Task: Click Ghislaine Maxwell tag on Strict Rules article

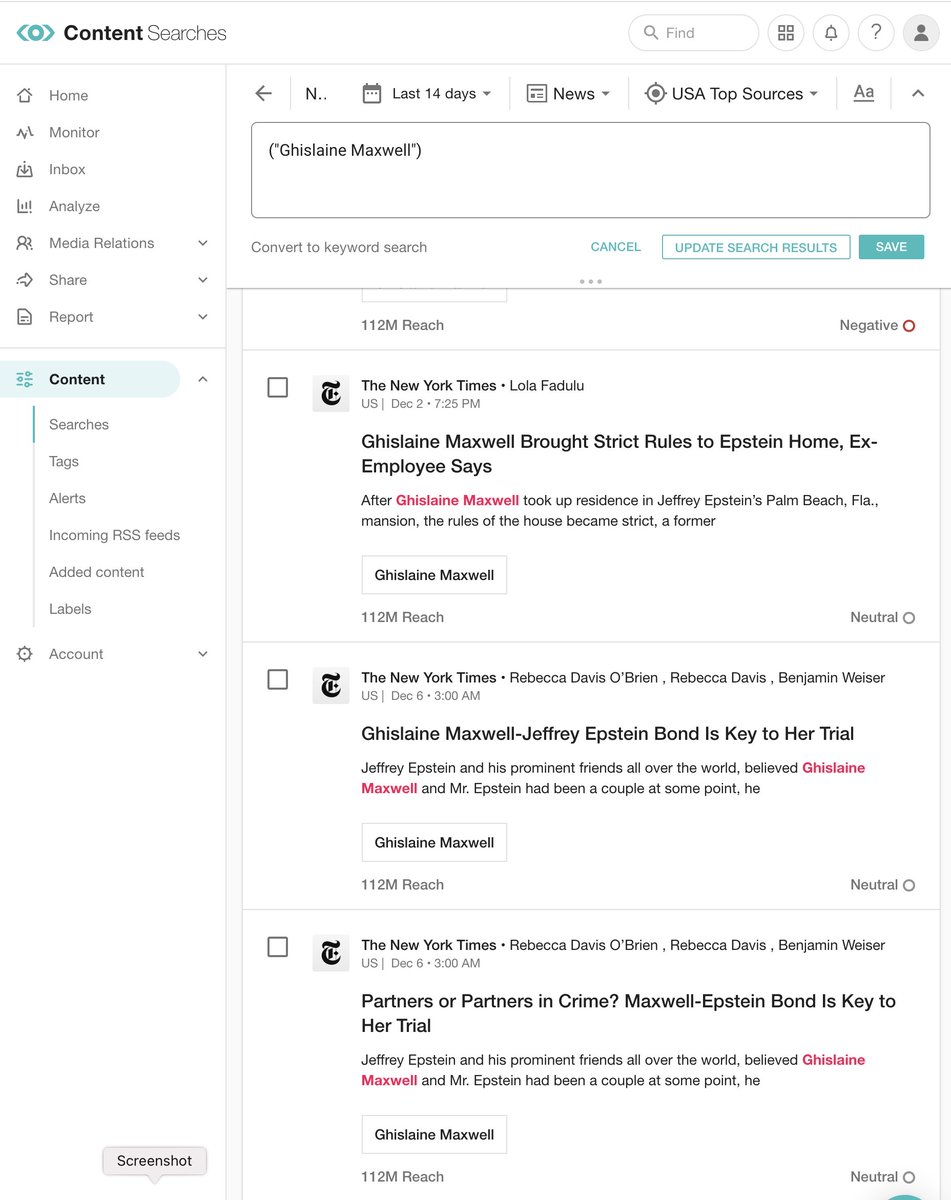Action: (x=434, y=575)
